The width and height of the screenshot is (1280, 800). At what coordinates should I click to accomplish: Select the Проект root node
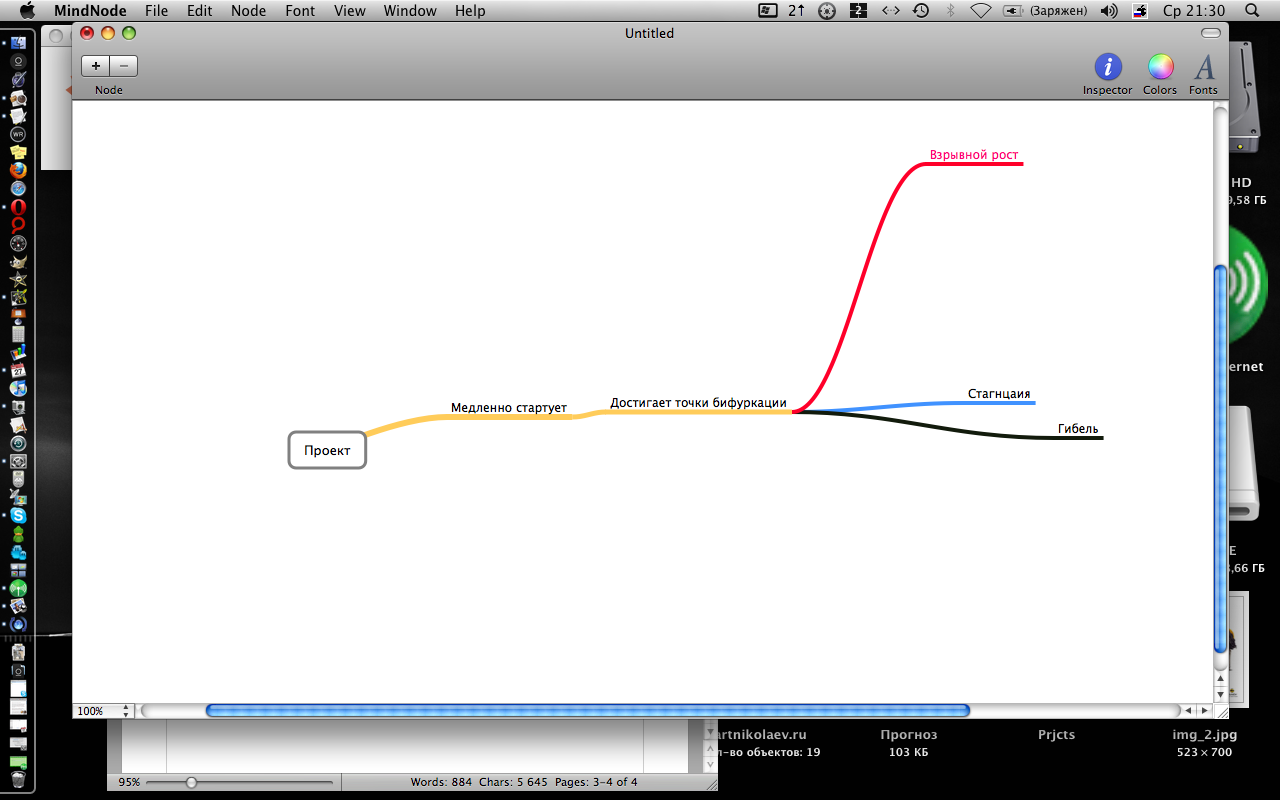[x=327, y=450]
